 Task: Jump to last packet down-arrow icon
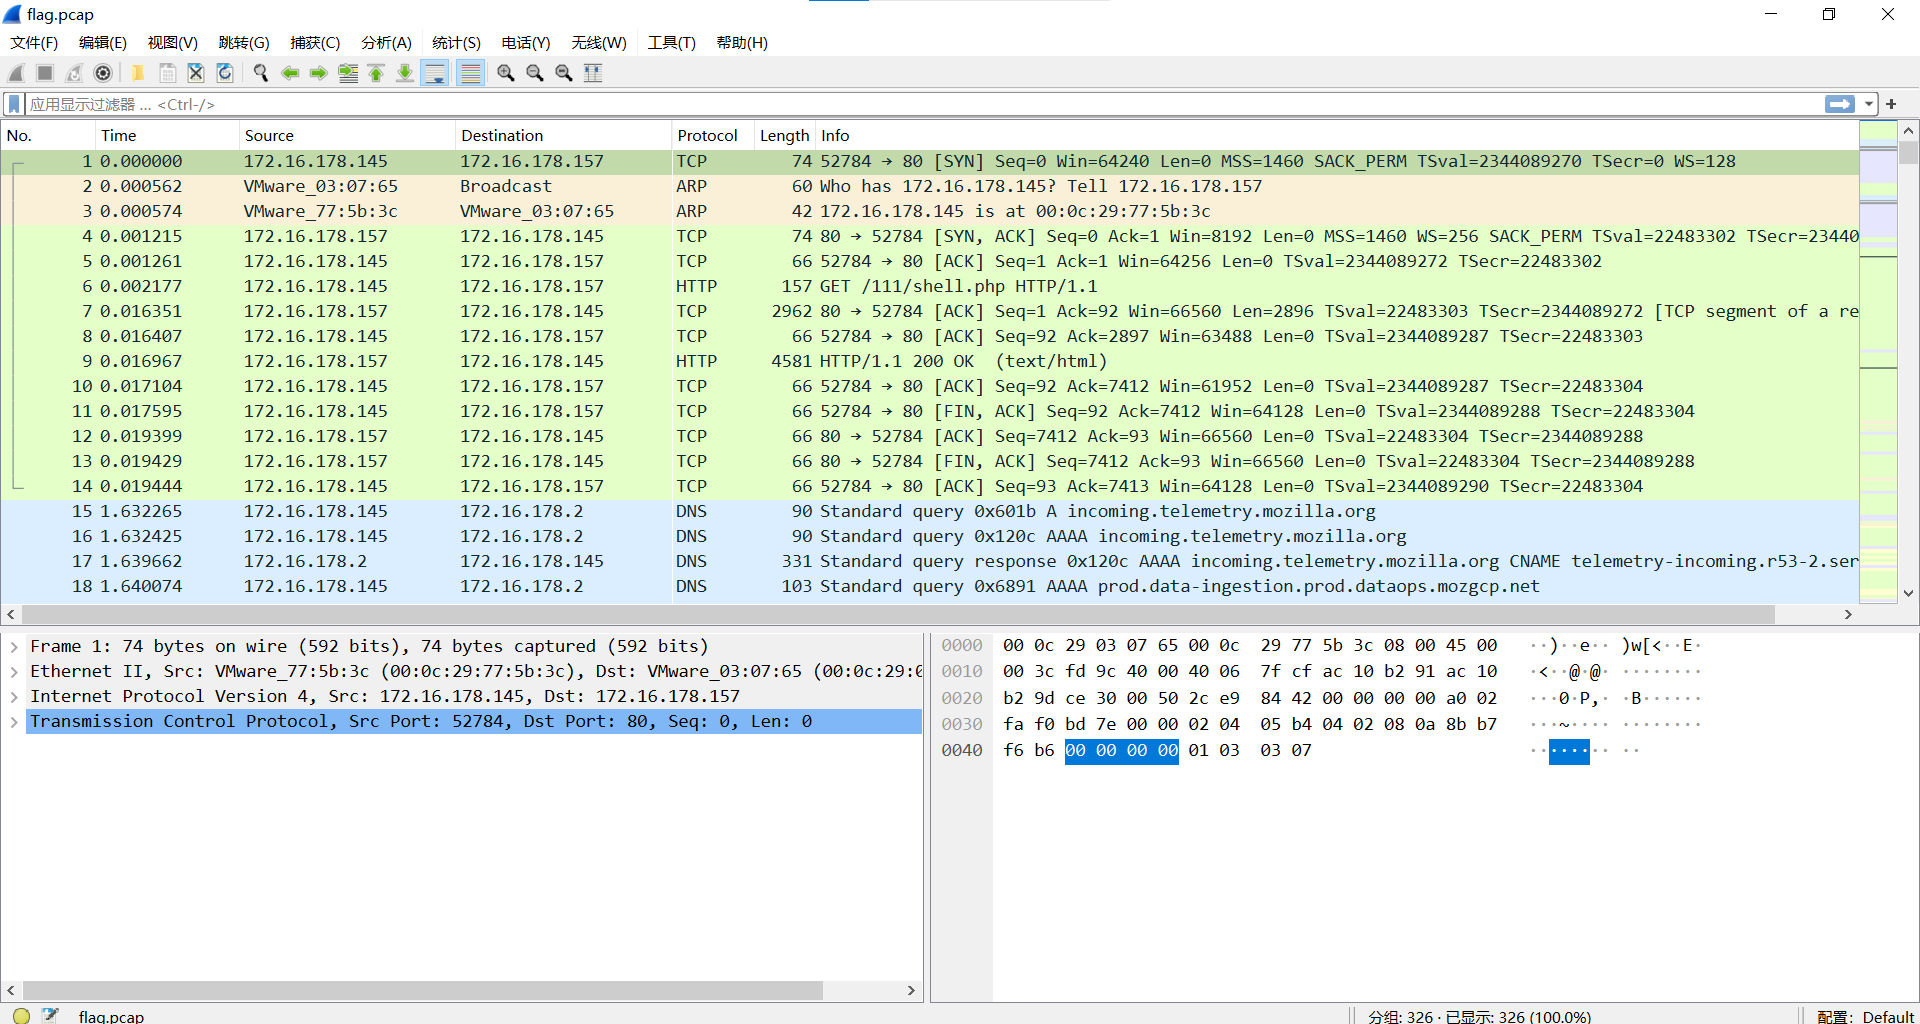[x=405, y=73]
